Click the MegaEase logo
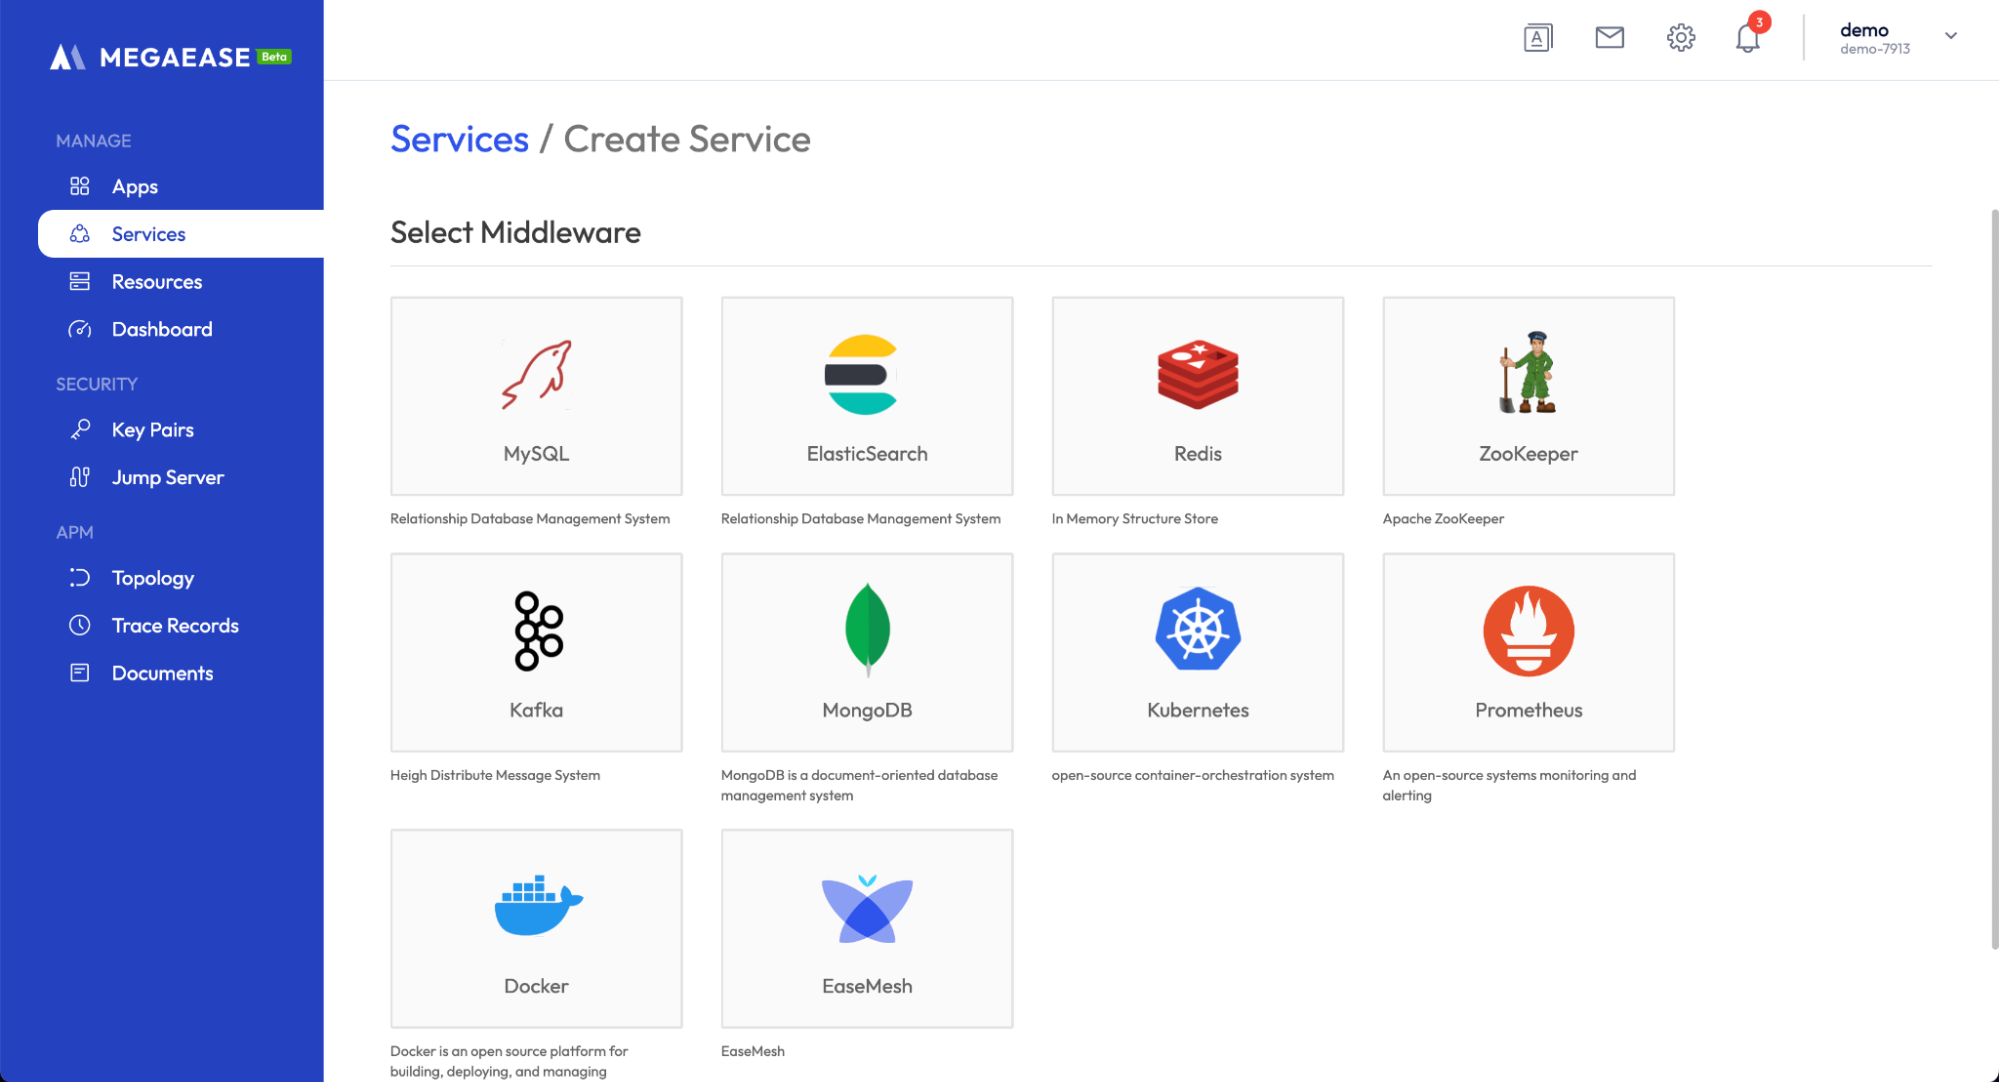 (x=150, y=57)
